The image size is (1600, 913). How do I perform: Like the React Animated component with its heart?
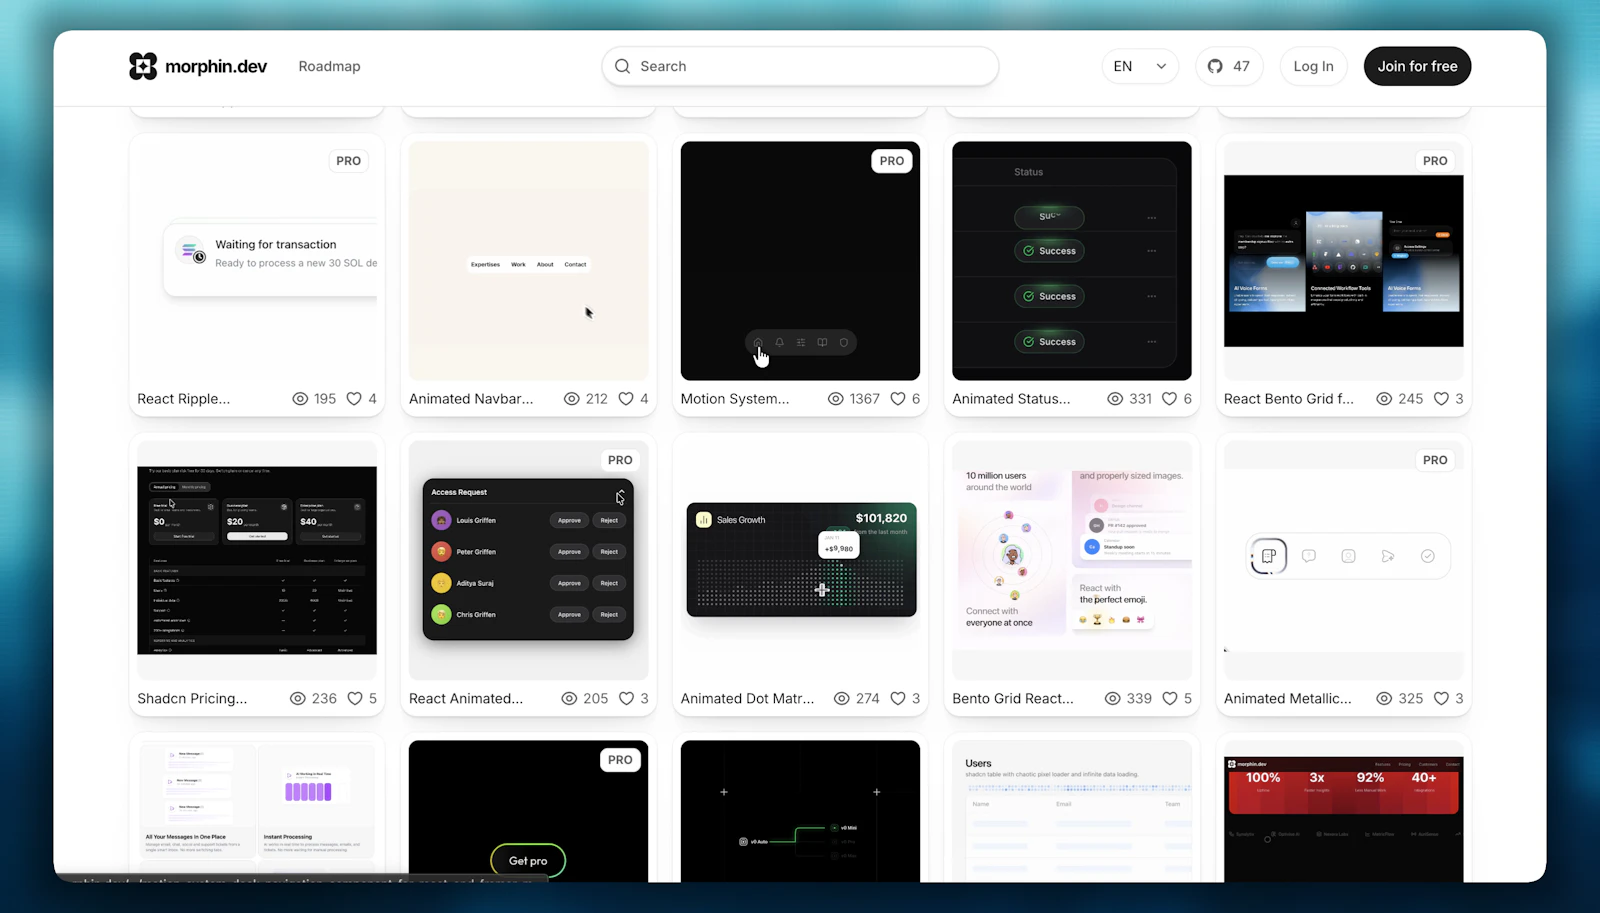626,699
